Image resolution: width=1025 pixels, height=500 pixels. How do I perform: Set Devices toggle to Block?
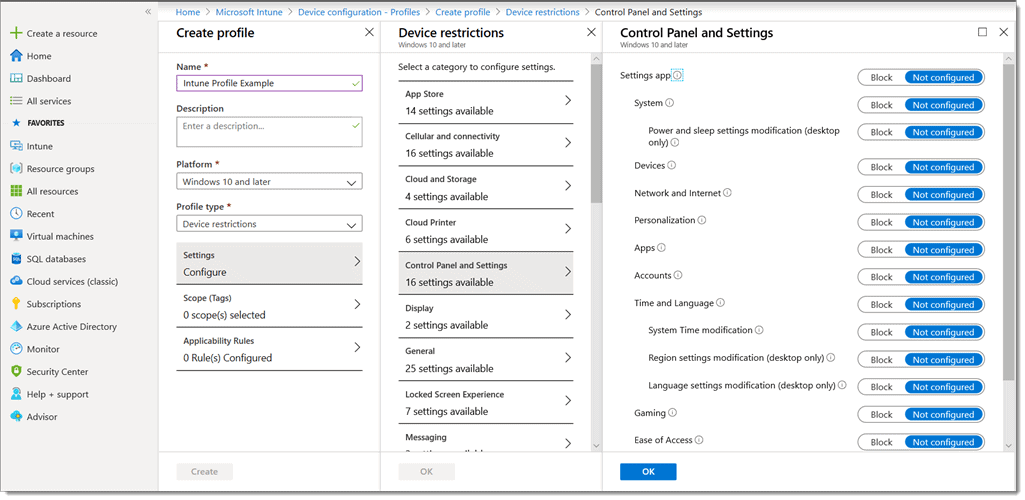click(x=881, y=167)
